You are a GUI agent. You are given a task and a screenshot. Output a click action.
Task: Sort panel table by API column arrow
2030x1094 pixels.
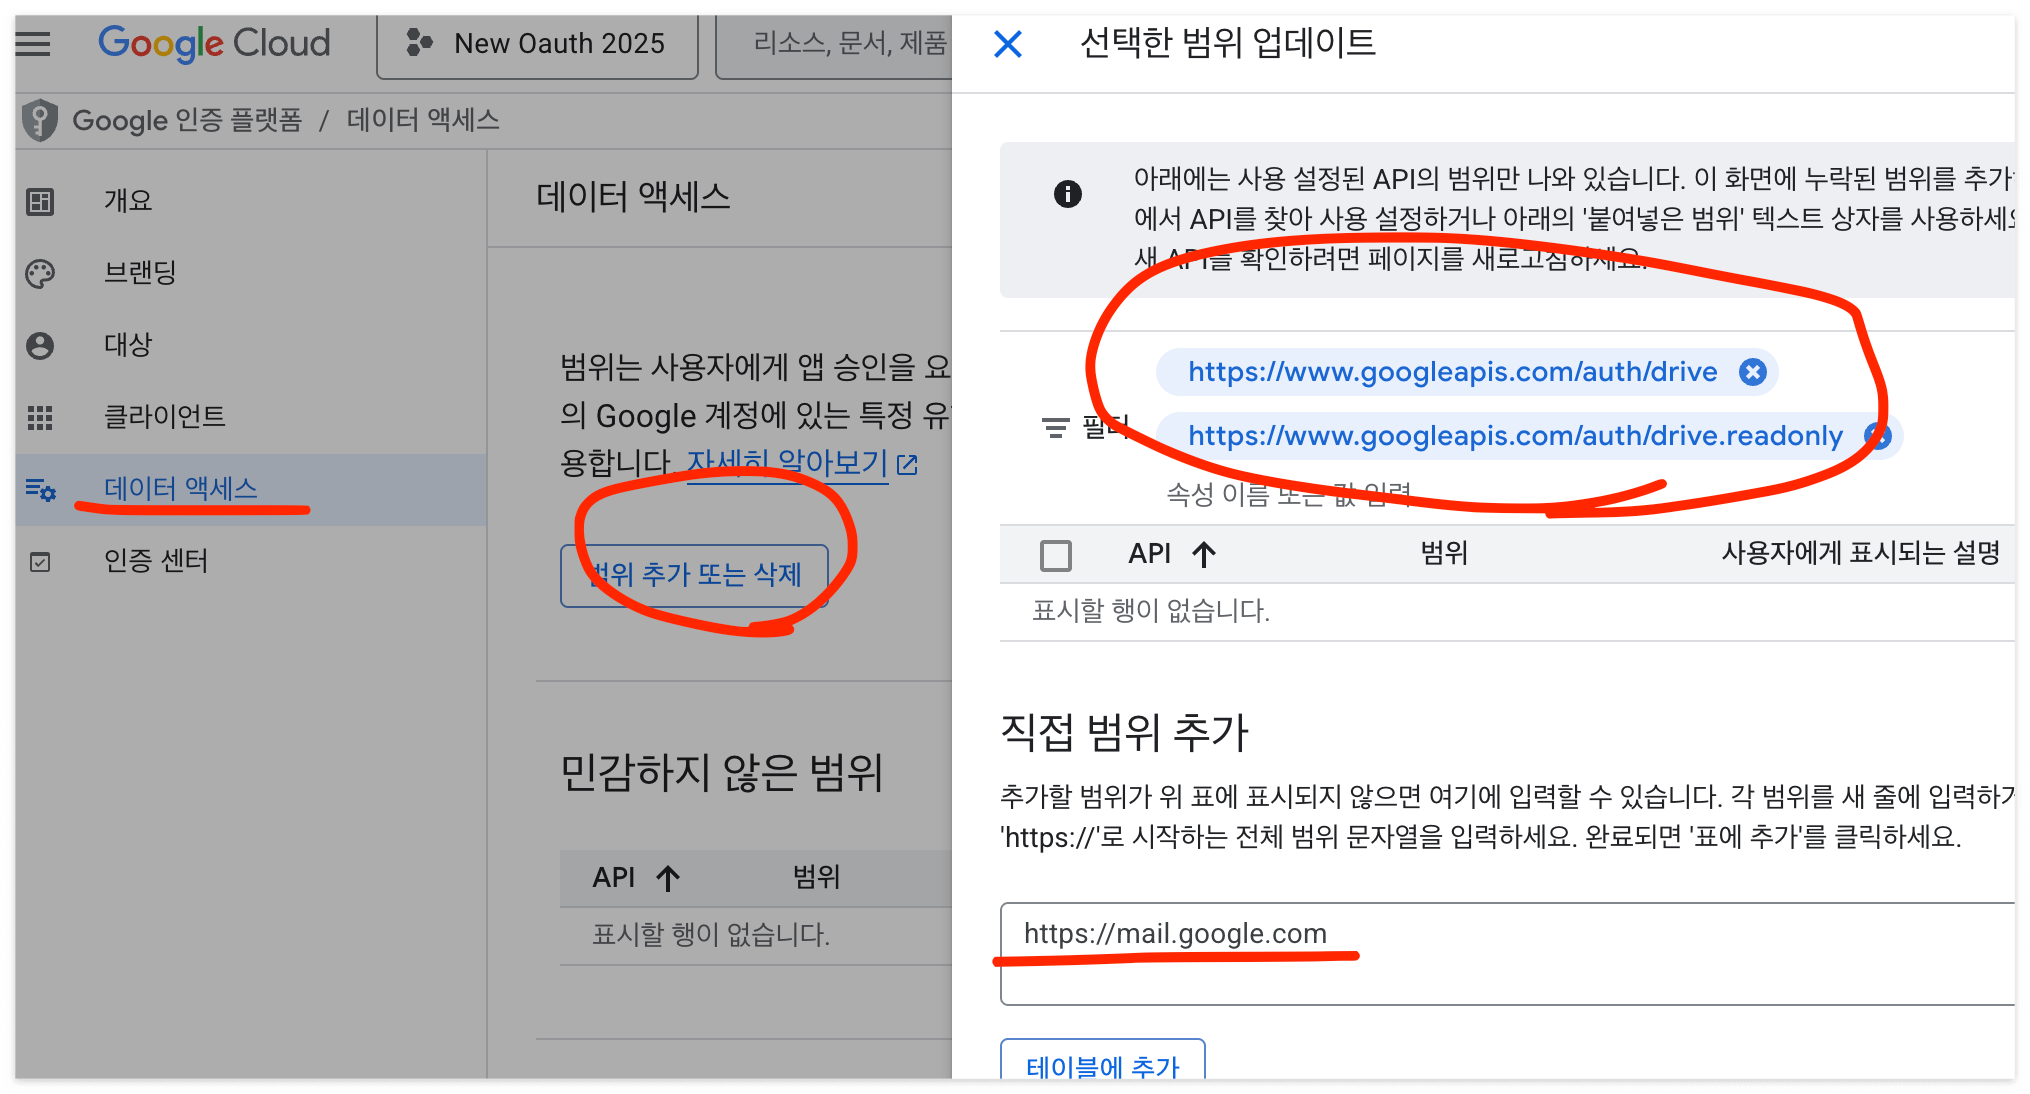click(x=1204, y=554)
